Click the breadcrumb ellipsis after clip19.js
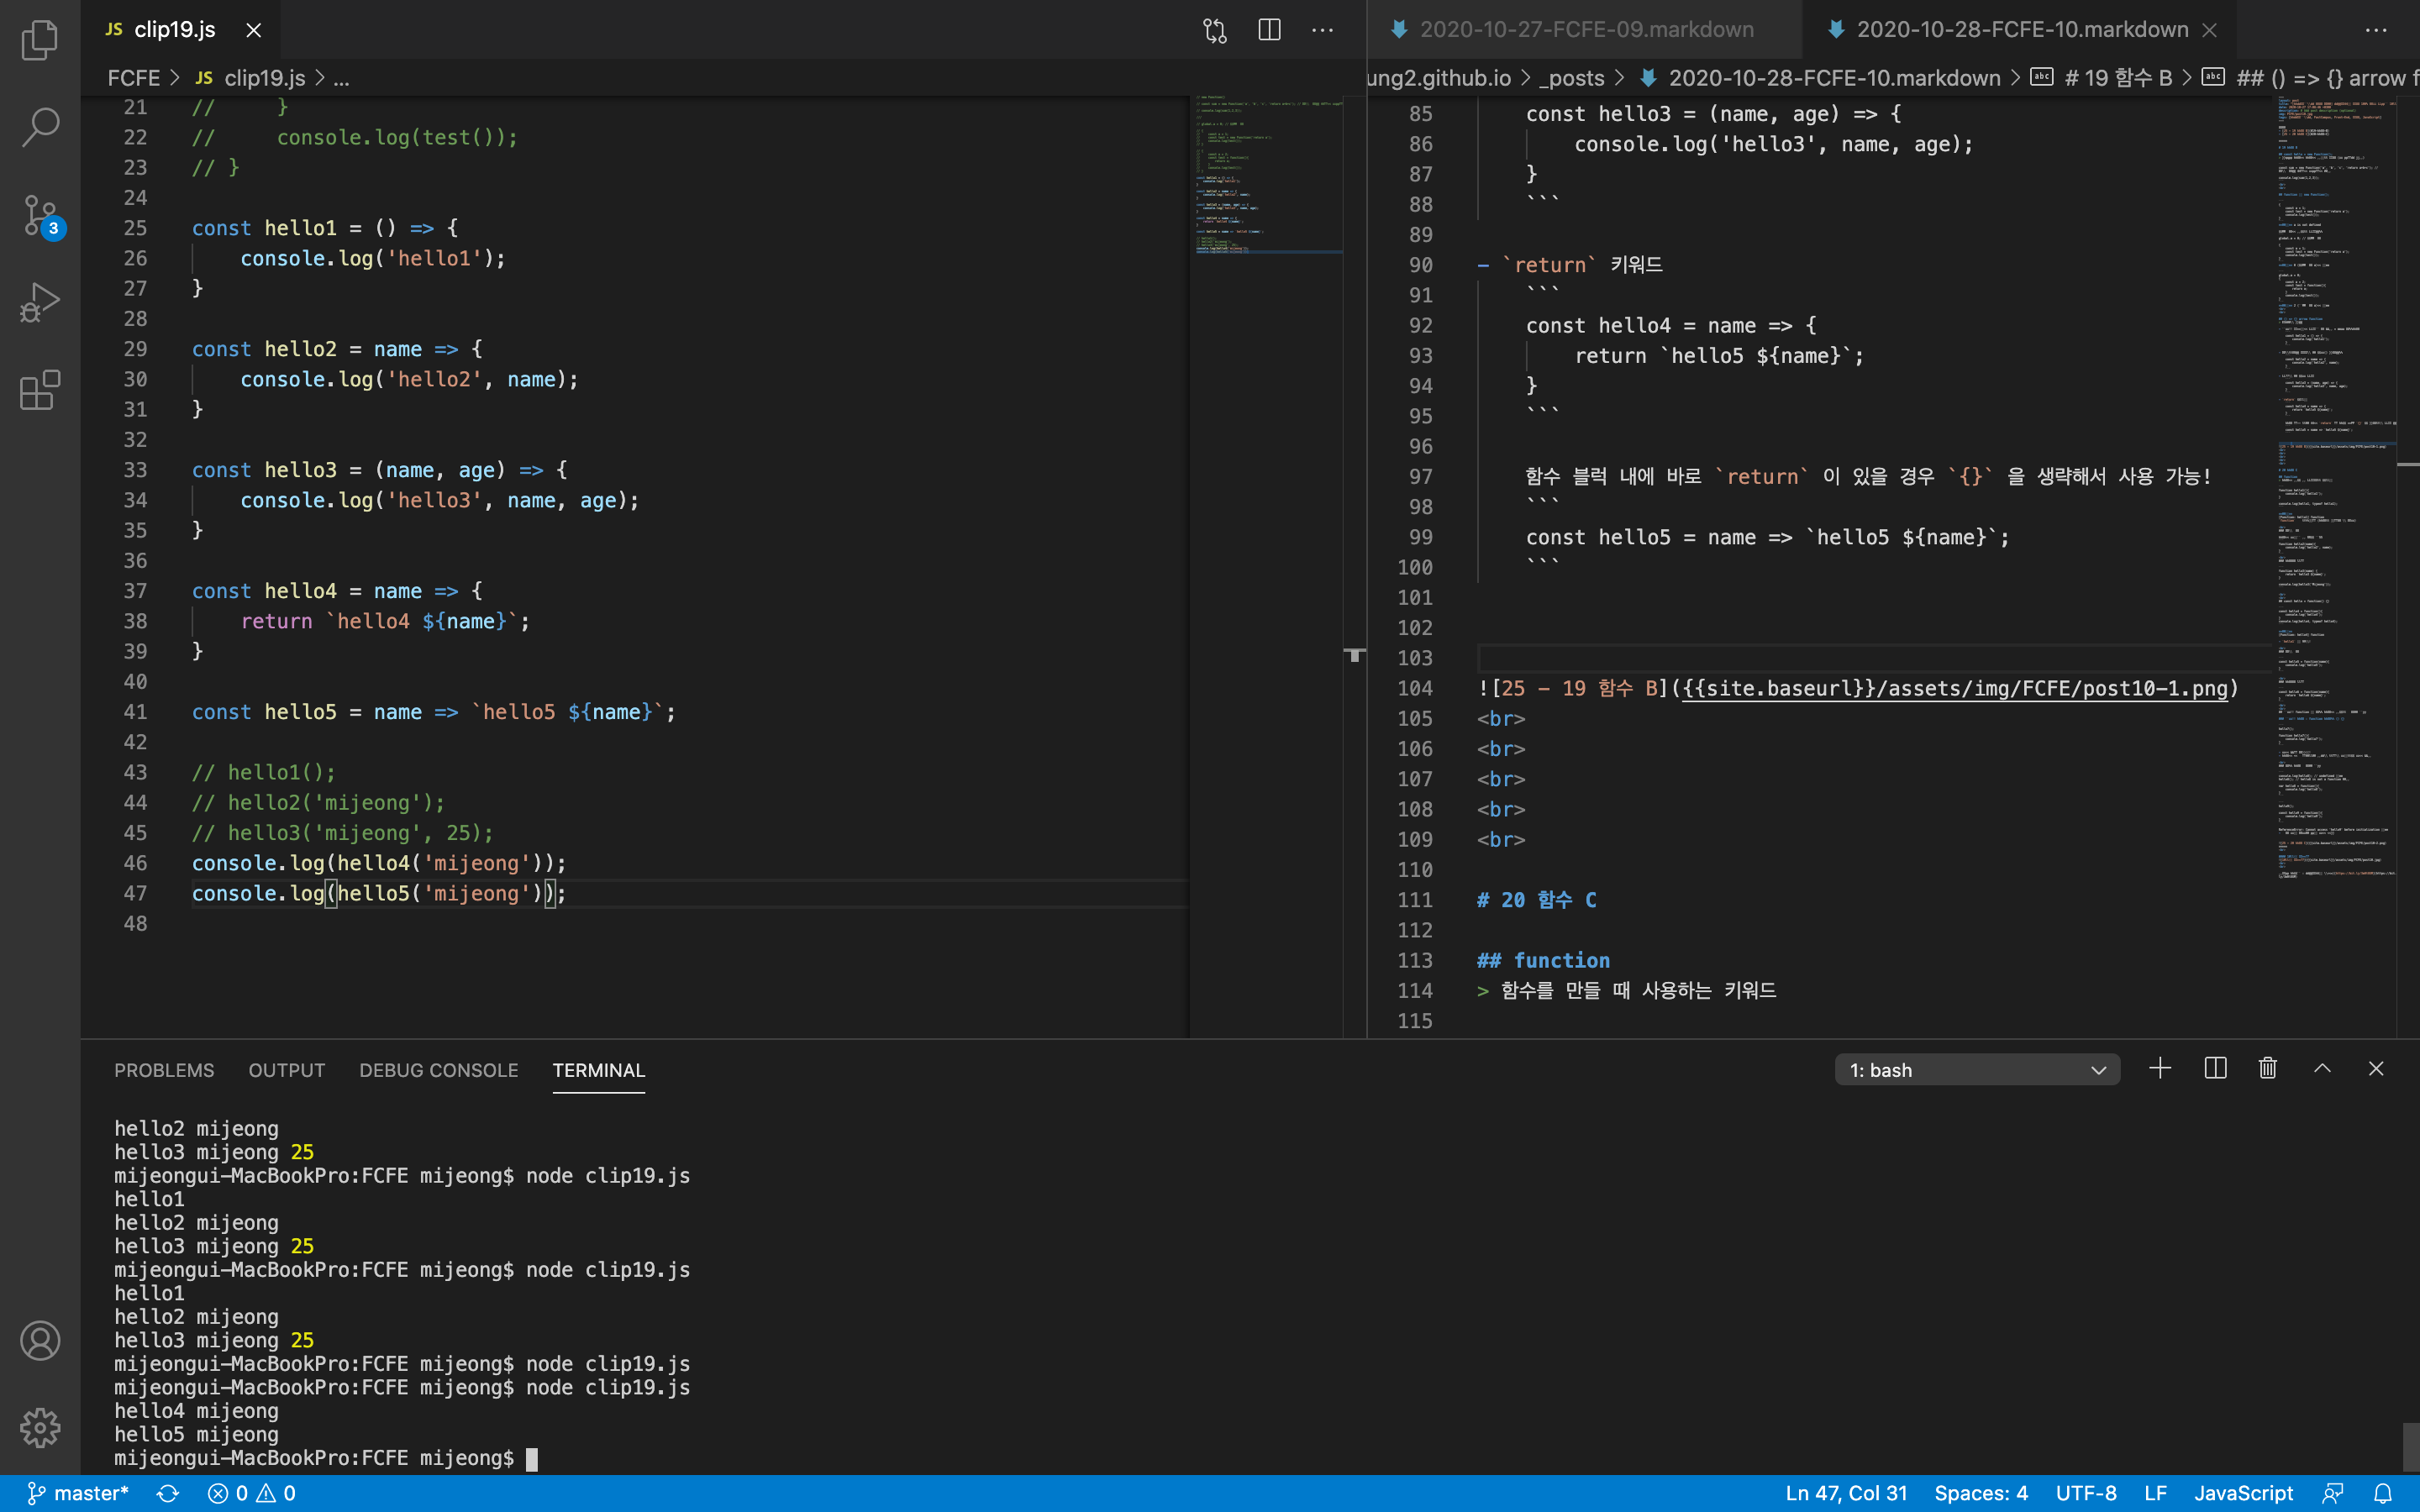This screenshot has width=2420, height=1512. [341, 78]
